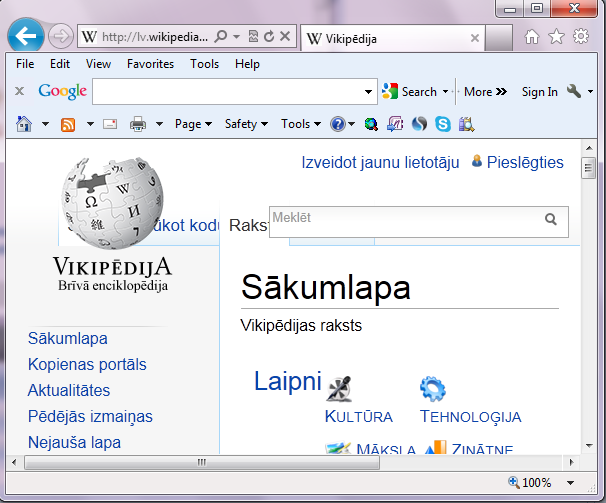The width and height of the screenshot is (606, 503).
Task: Open Pēdējās izmaiņas sidebar link
Action: pyautogui.click(x=90, y=416)
